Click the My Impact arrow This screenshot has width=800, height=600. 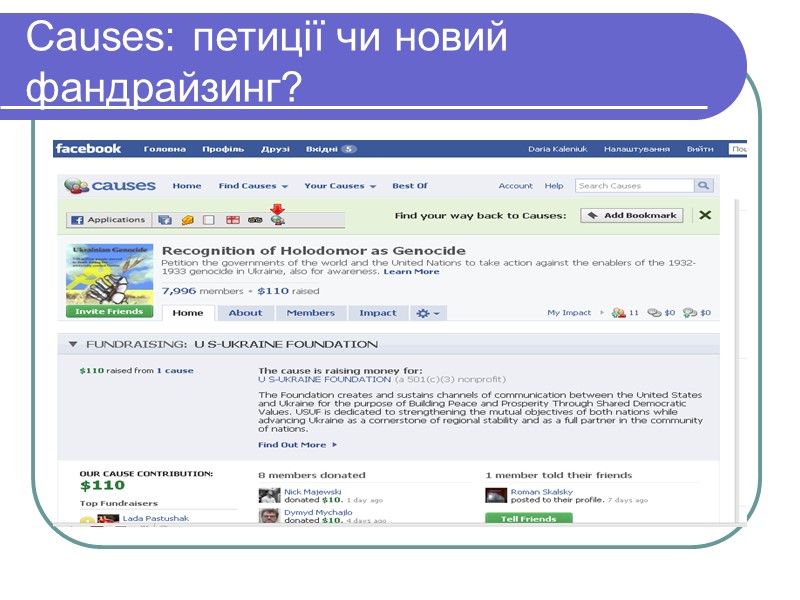[x=602, y=313]
